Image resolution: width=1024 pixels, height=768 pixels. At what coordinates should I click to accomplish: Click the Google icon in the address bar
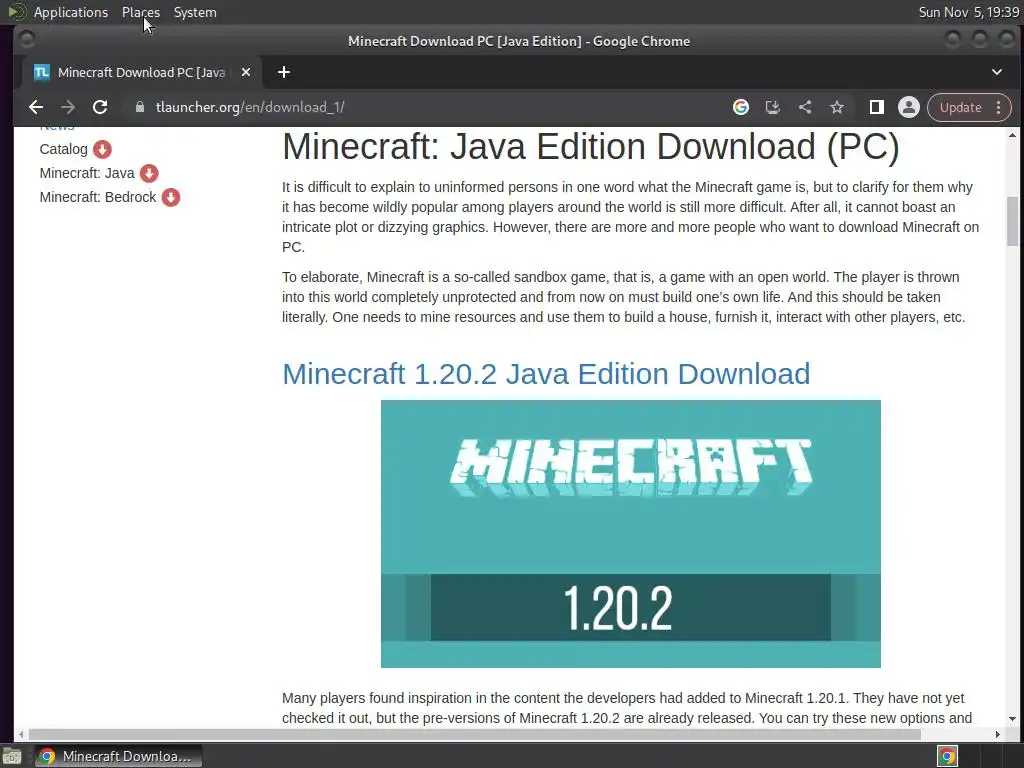click(x=741, y=107)
